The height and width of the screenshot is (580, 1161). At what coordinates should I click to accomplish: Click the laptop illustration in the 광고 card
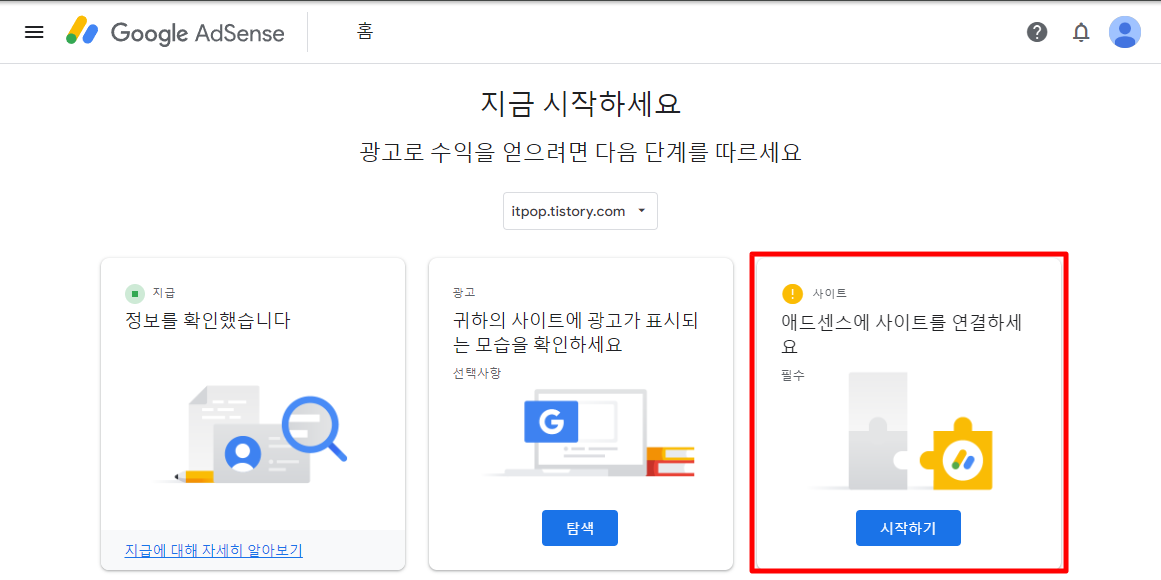click(589, 433)
